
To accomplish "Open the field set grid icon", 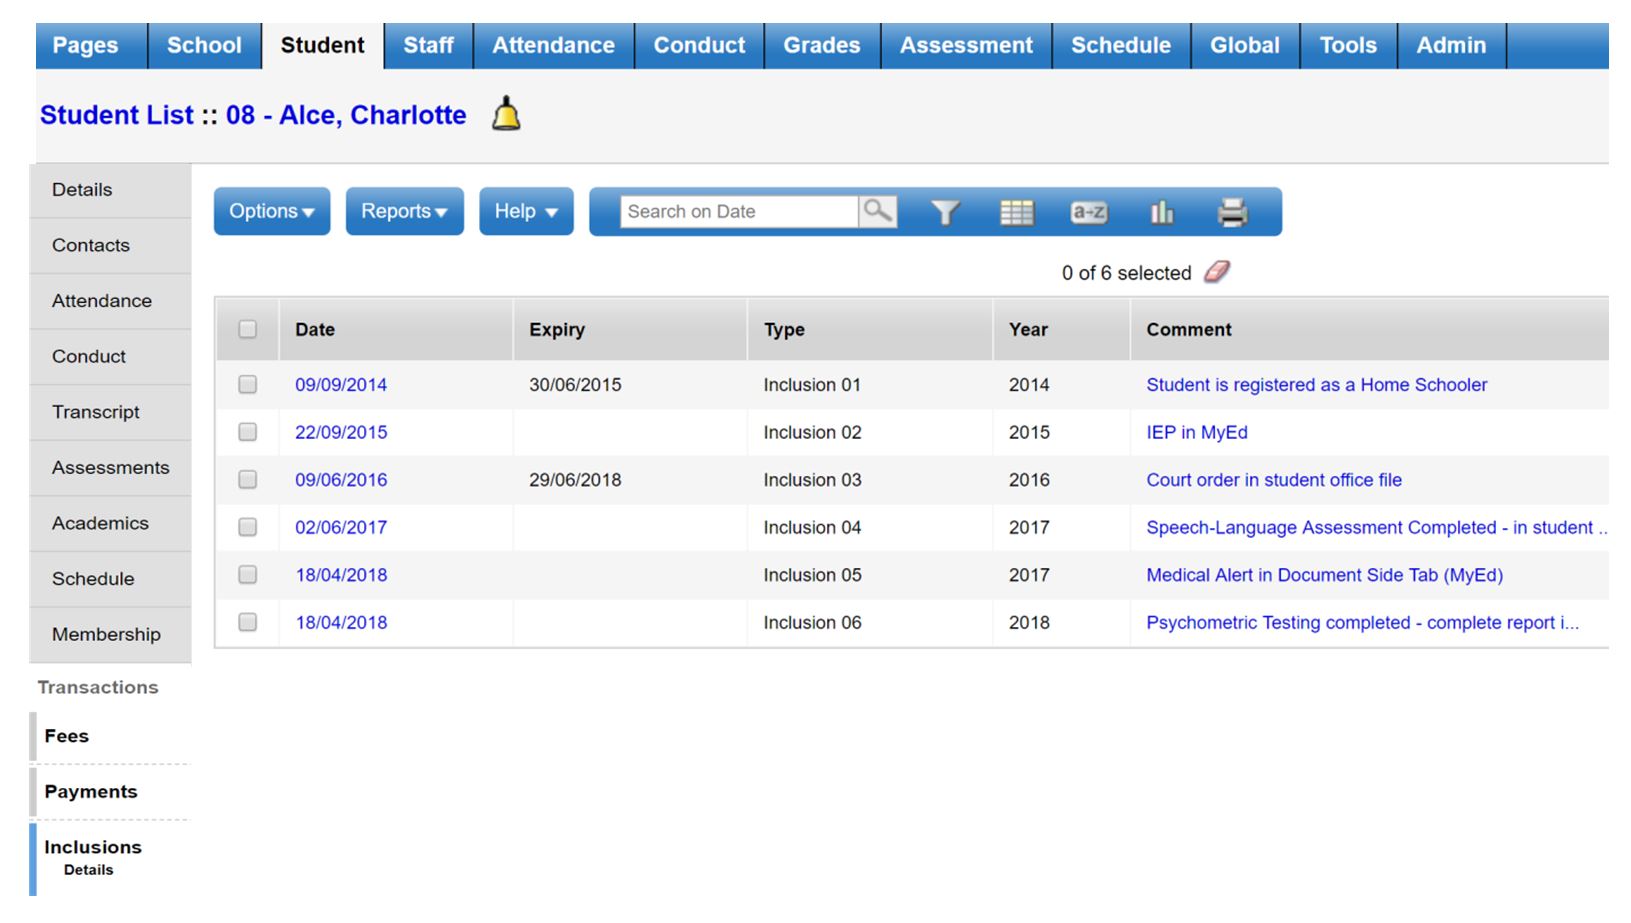I will tap(1016, 212).
